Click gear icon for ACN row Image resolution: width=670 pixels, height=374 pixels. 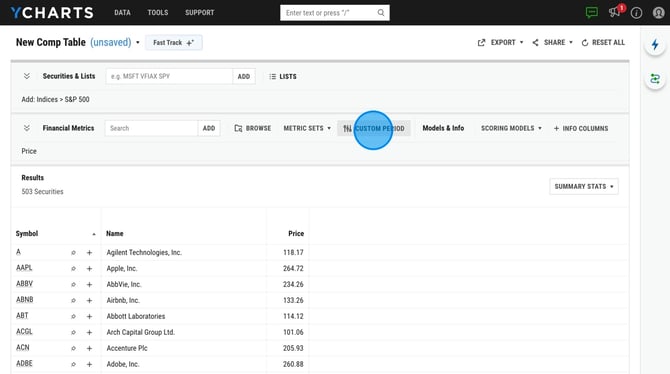(x=73, y=348)
